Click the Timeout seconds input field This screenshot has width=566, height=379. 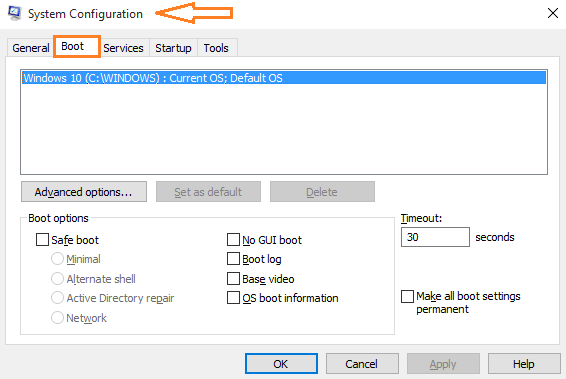click(x=435, y=237)
